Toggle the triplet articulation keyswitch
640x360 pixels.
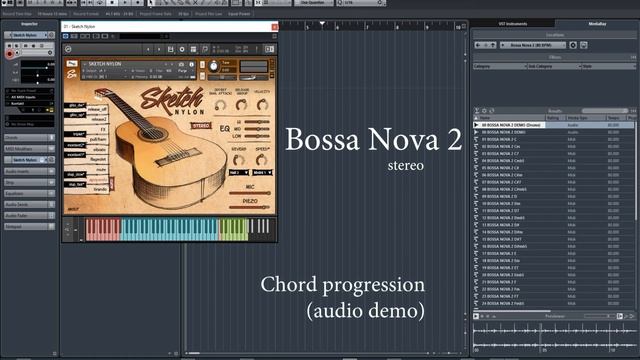tap(76, 134)
